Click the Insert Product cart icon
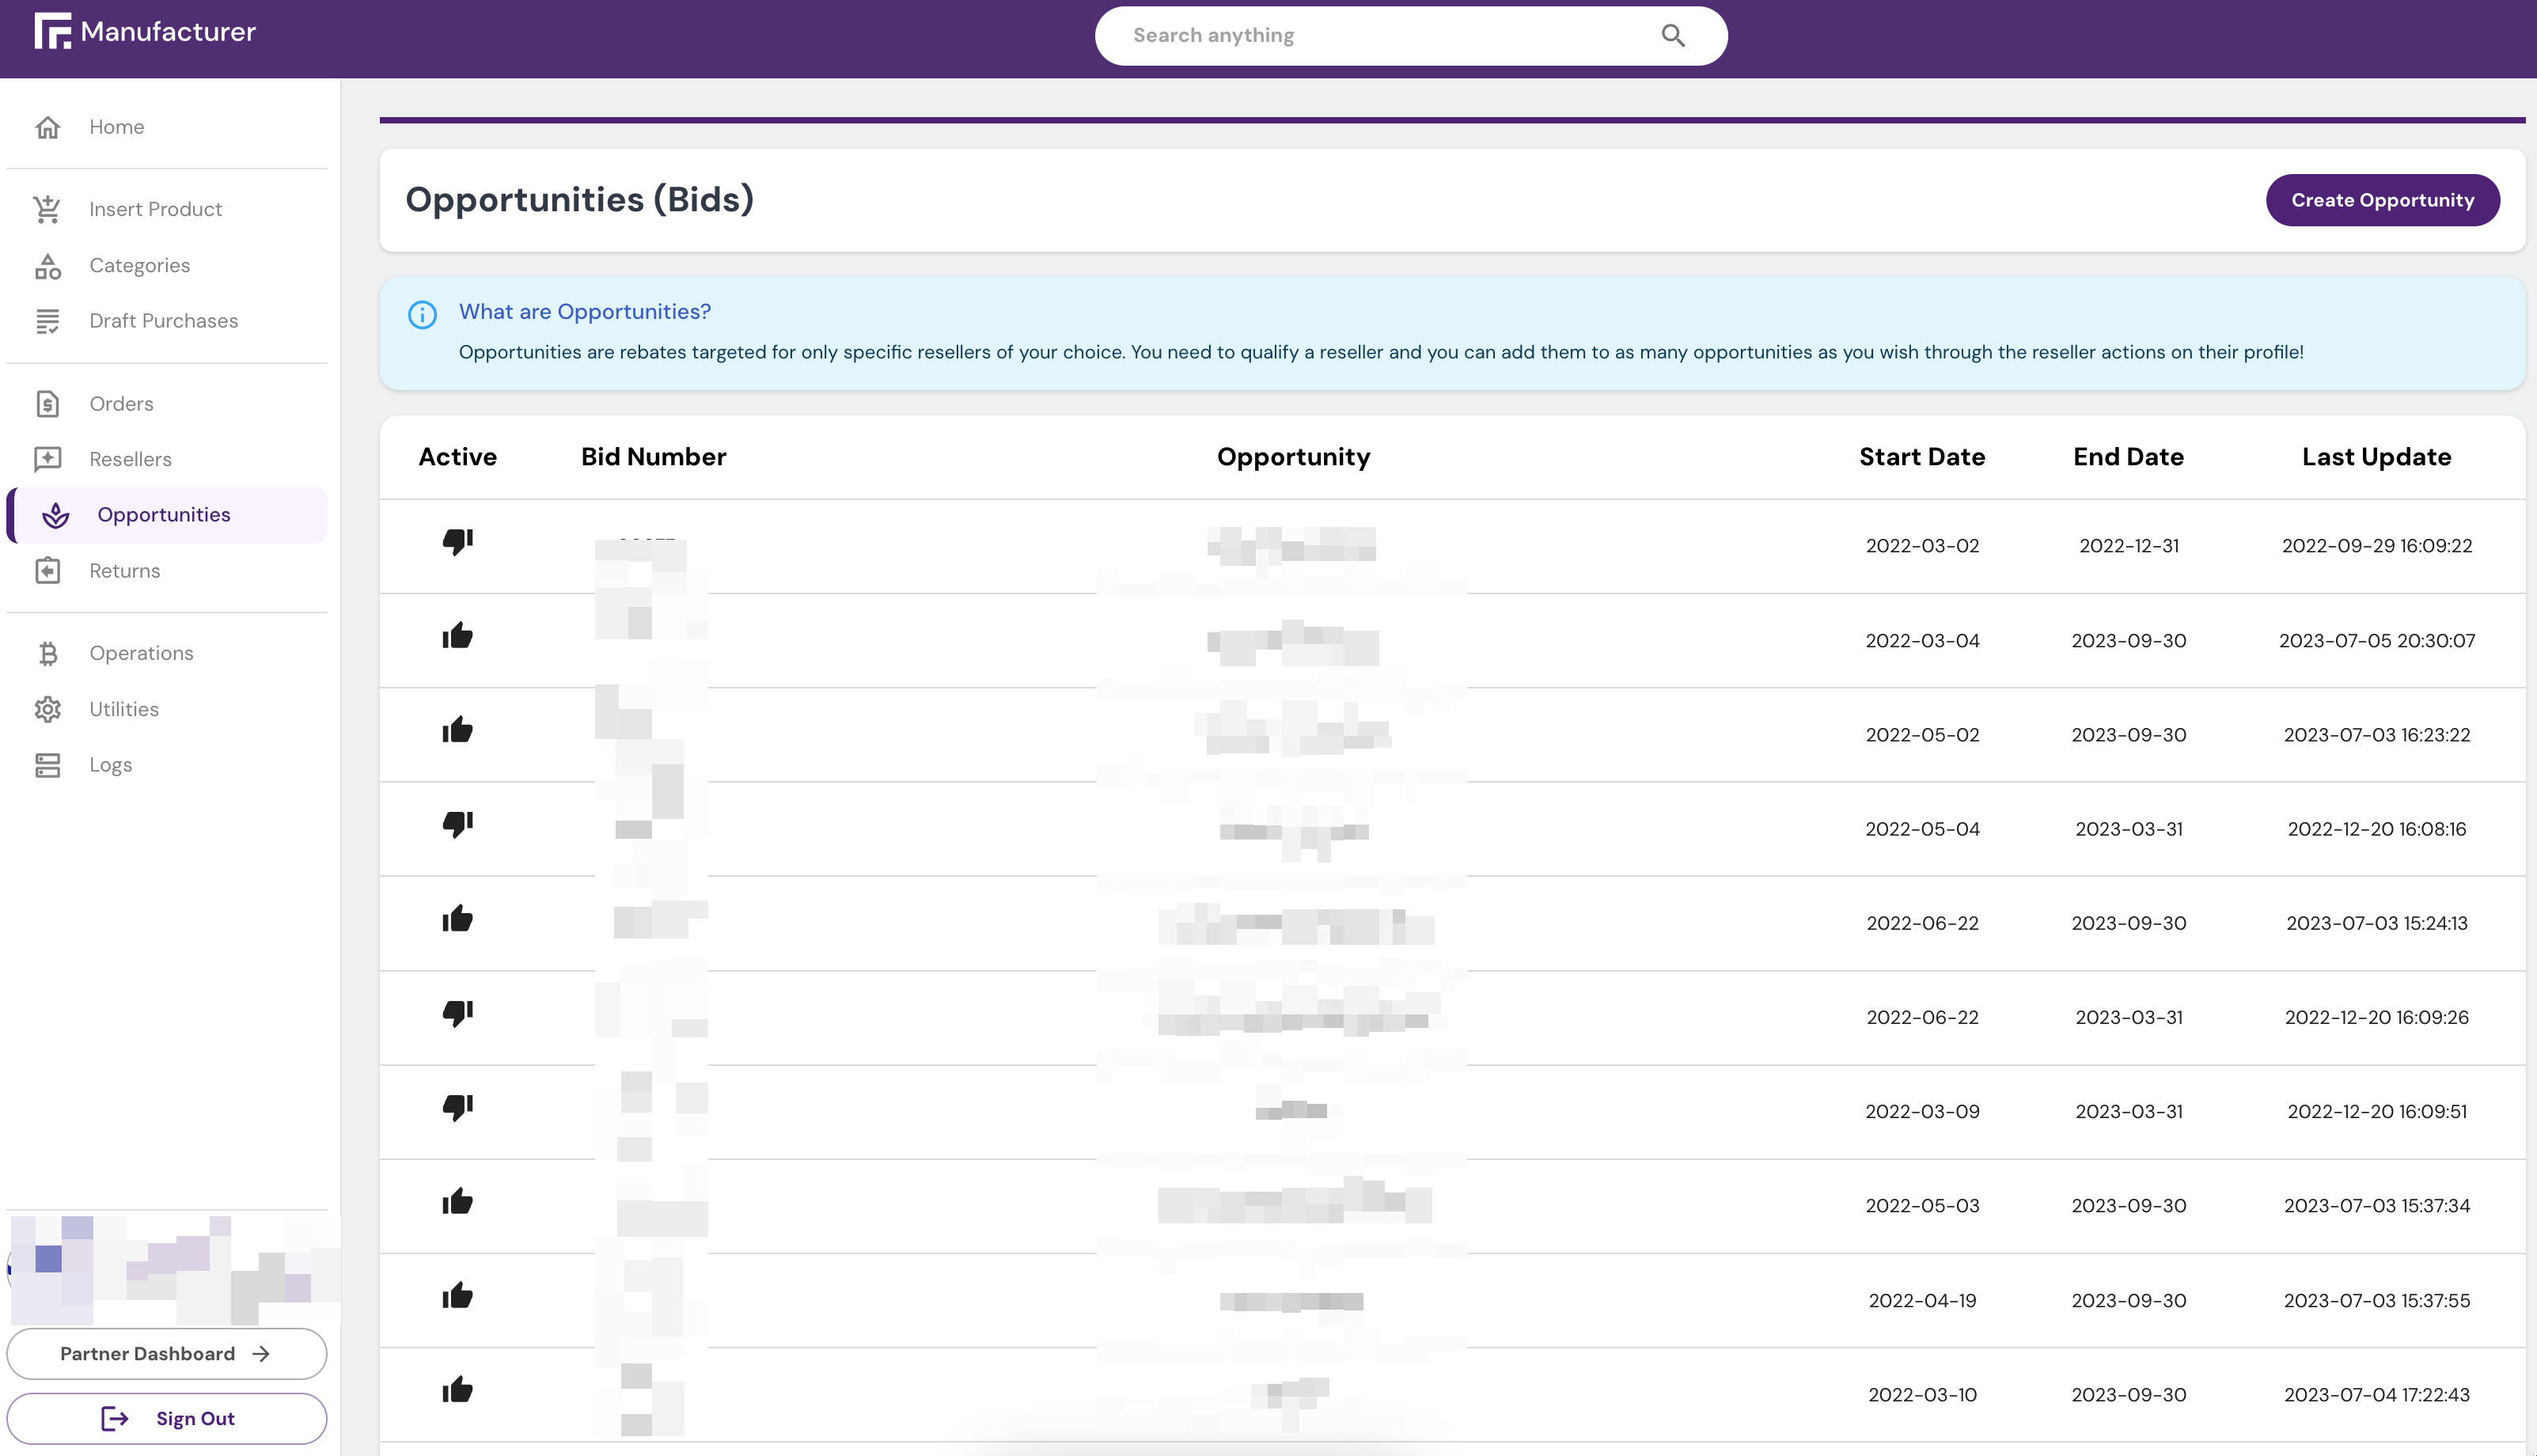The width and height of the screenshot is (2537, 1456). 48,209
